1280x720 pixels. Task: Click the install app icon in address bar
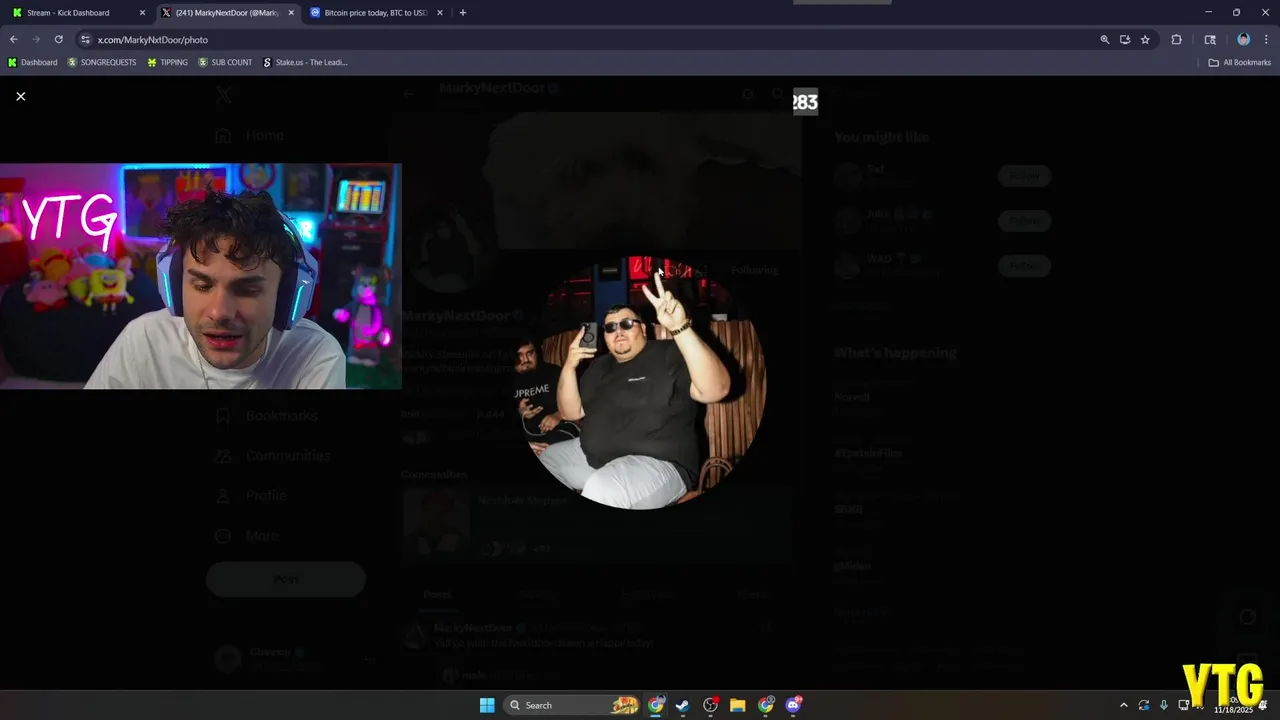point(1125,39)
